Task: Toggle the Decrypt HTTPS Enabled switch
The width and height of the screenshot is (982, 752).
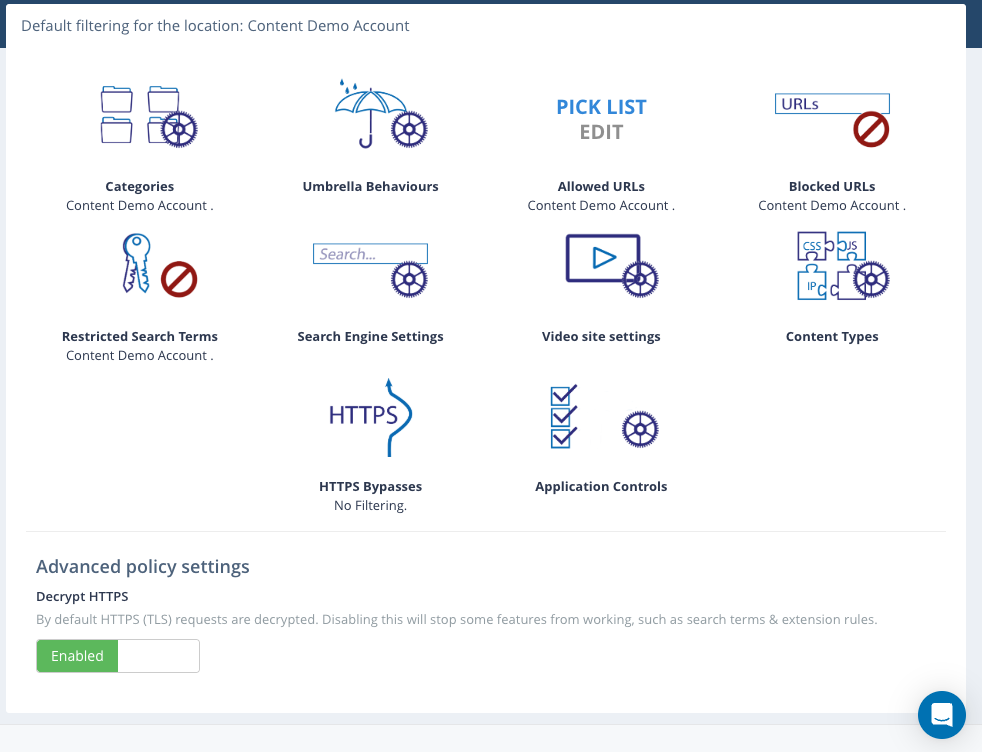Action: click(78, 656)
